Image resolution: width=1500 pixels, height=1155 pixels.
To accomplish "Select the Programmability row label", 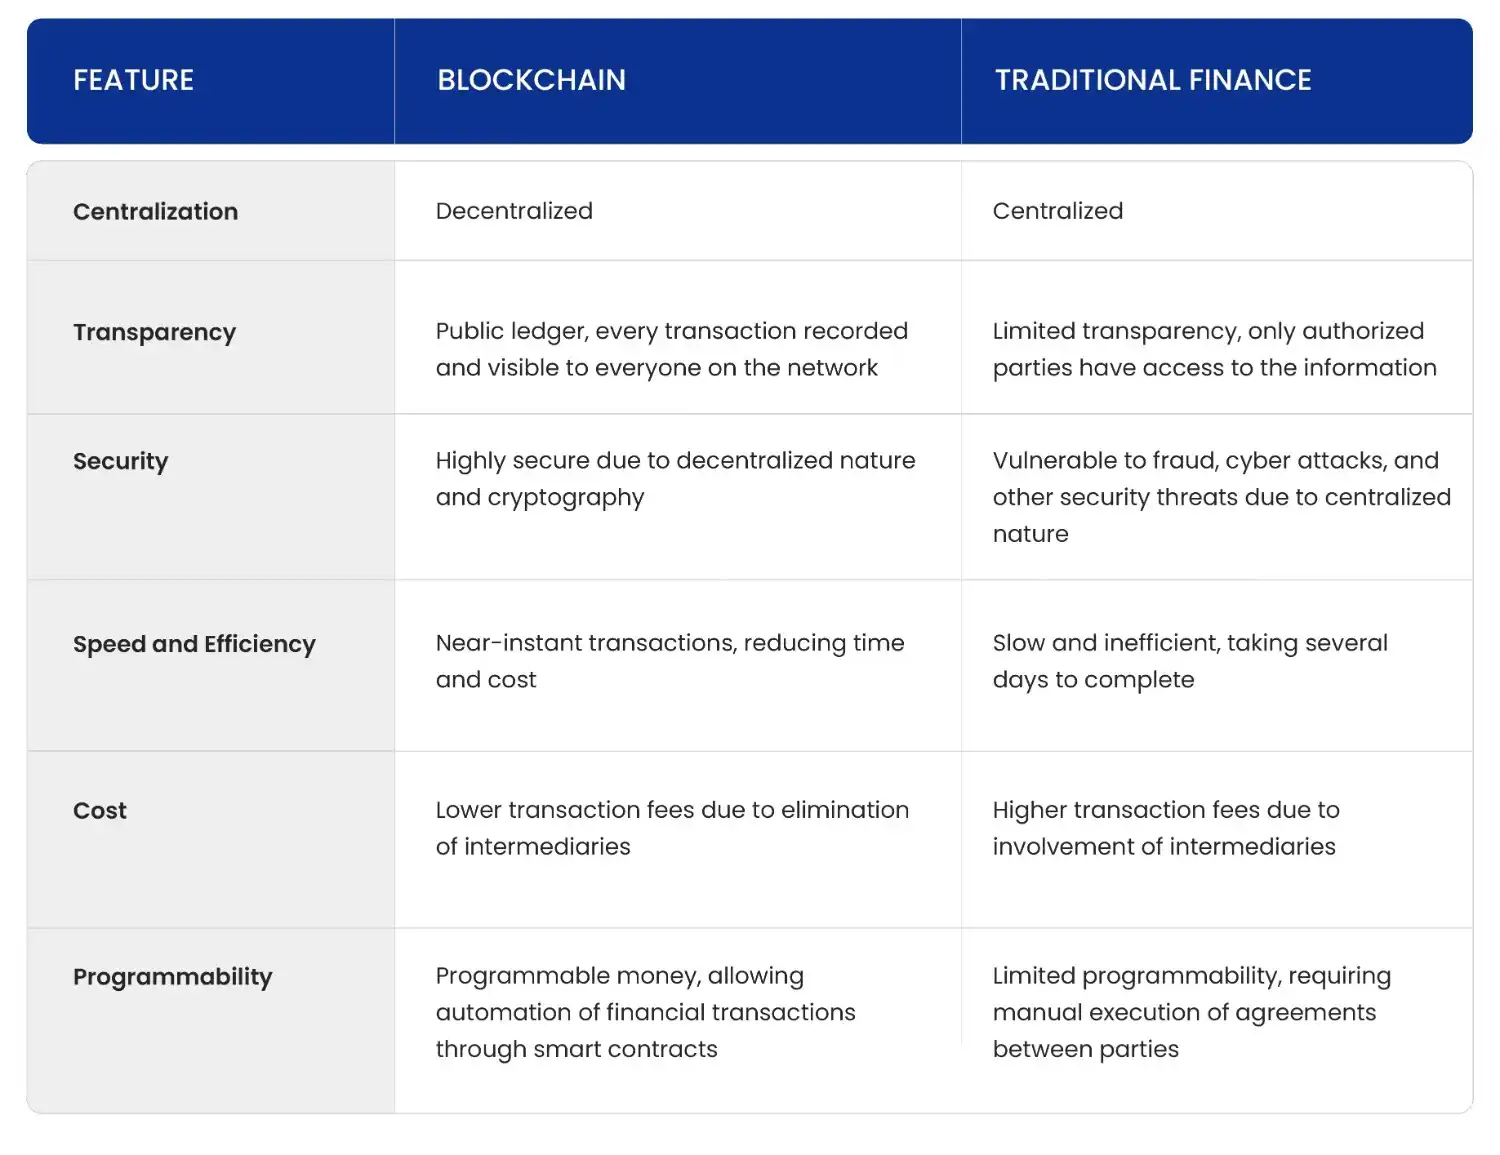I will (172, 977).
